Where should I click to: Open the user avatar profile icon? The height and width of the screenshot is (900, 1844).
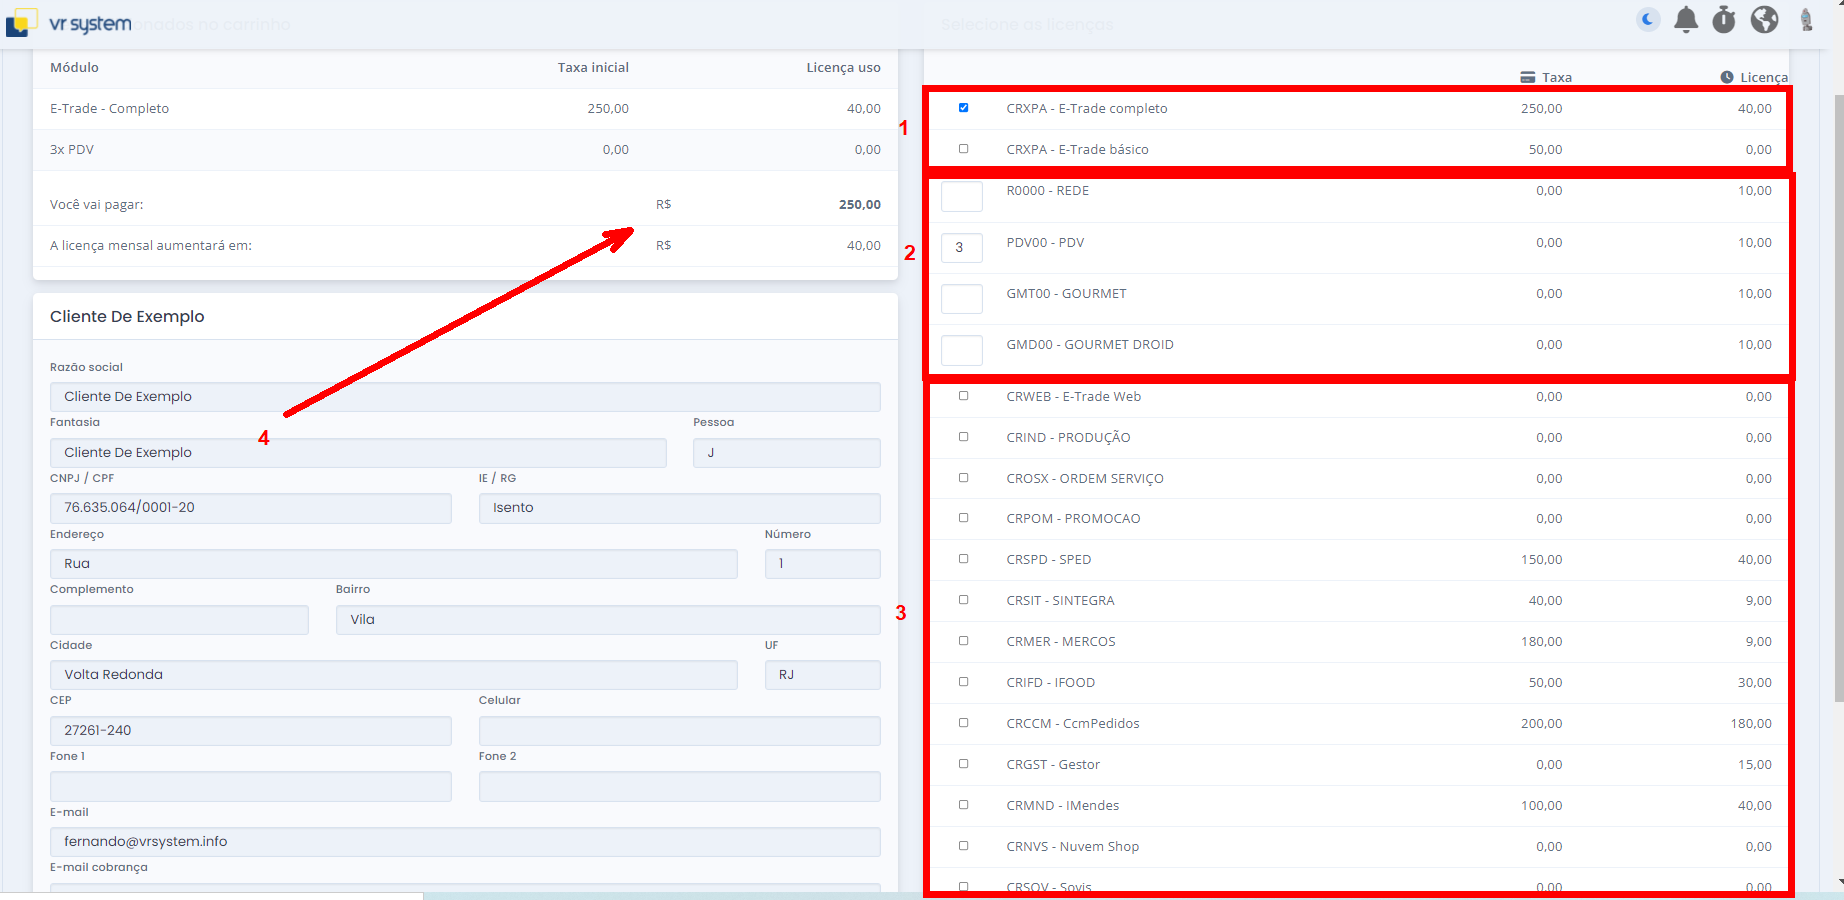[x=1806, y=19]
